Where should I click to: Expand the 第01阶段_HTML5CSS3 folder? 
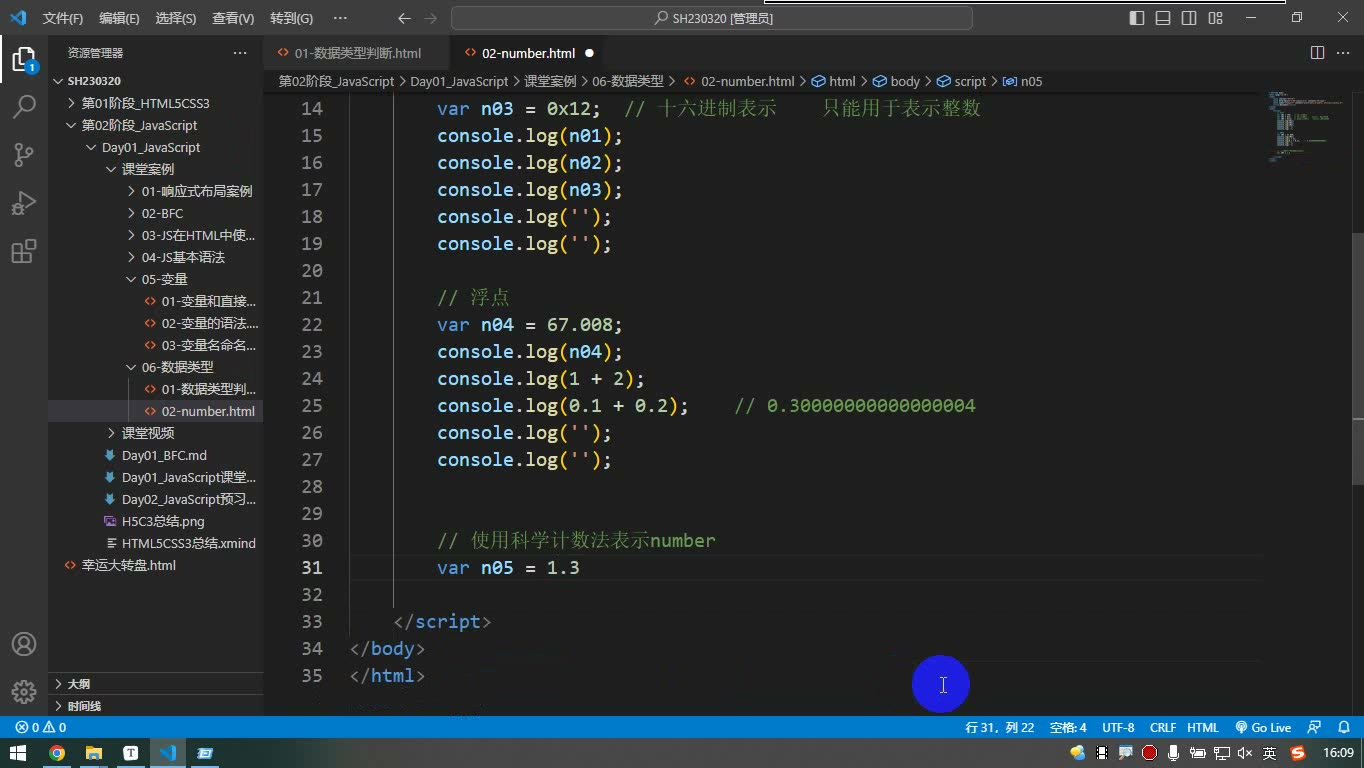coord(155,103)
